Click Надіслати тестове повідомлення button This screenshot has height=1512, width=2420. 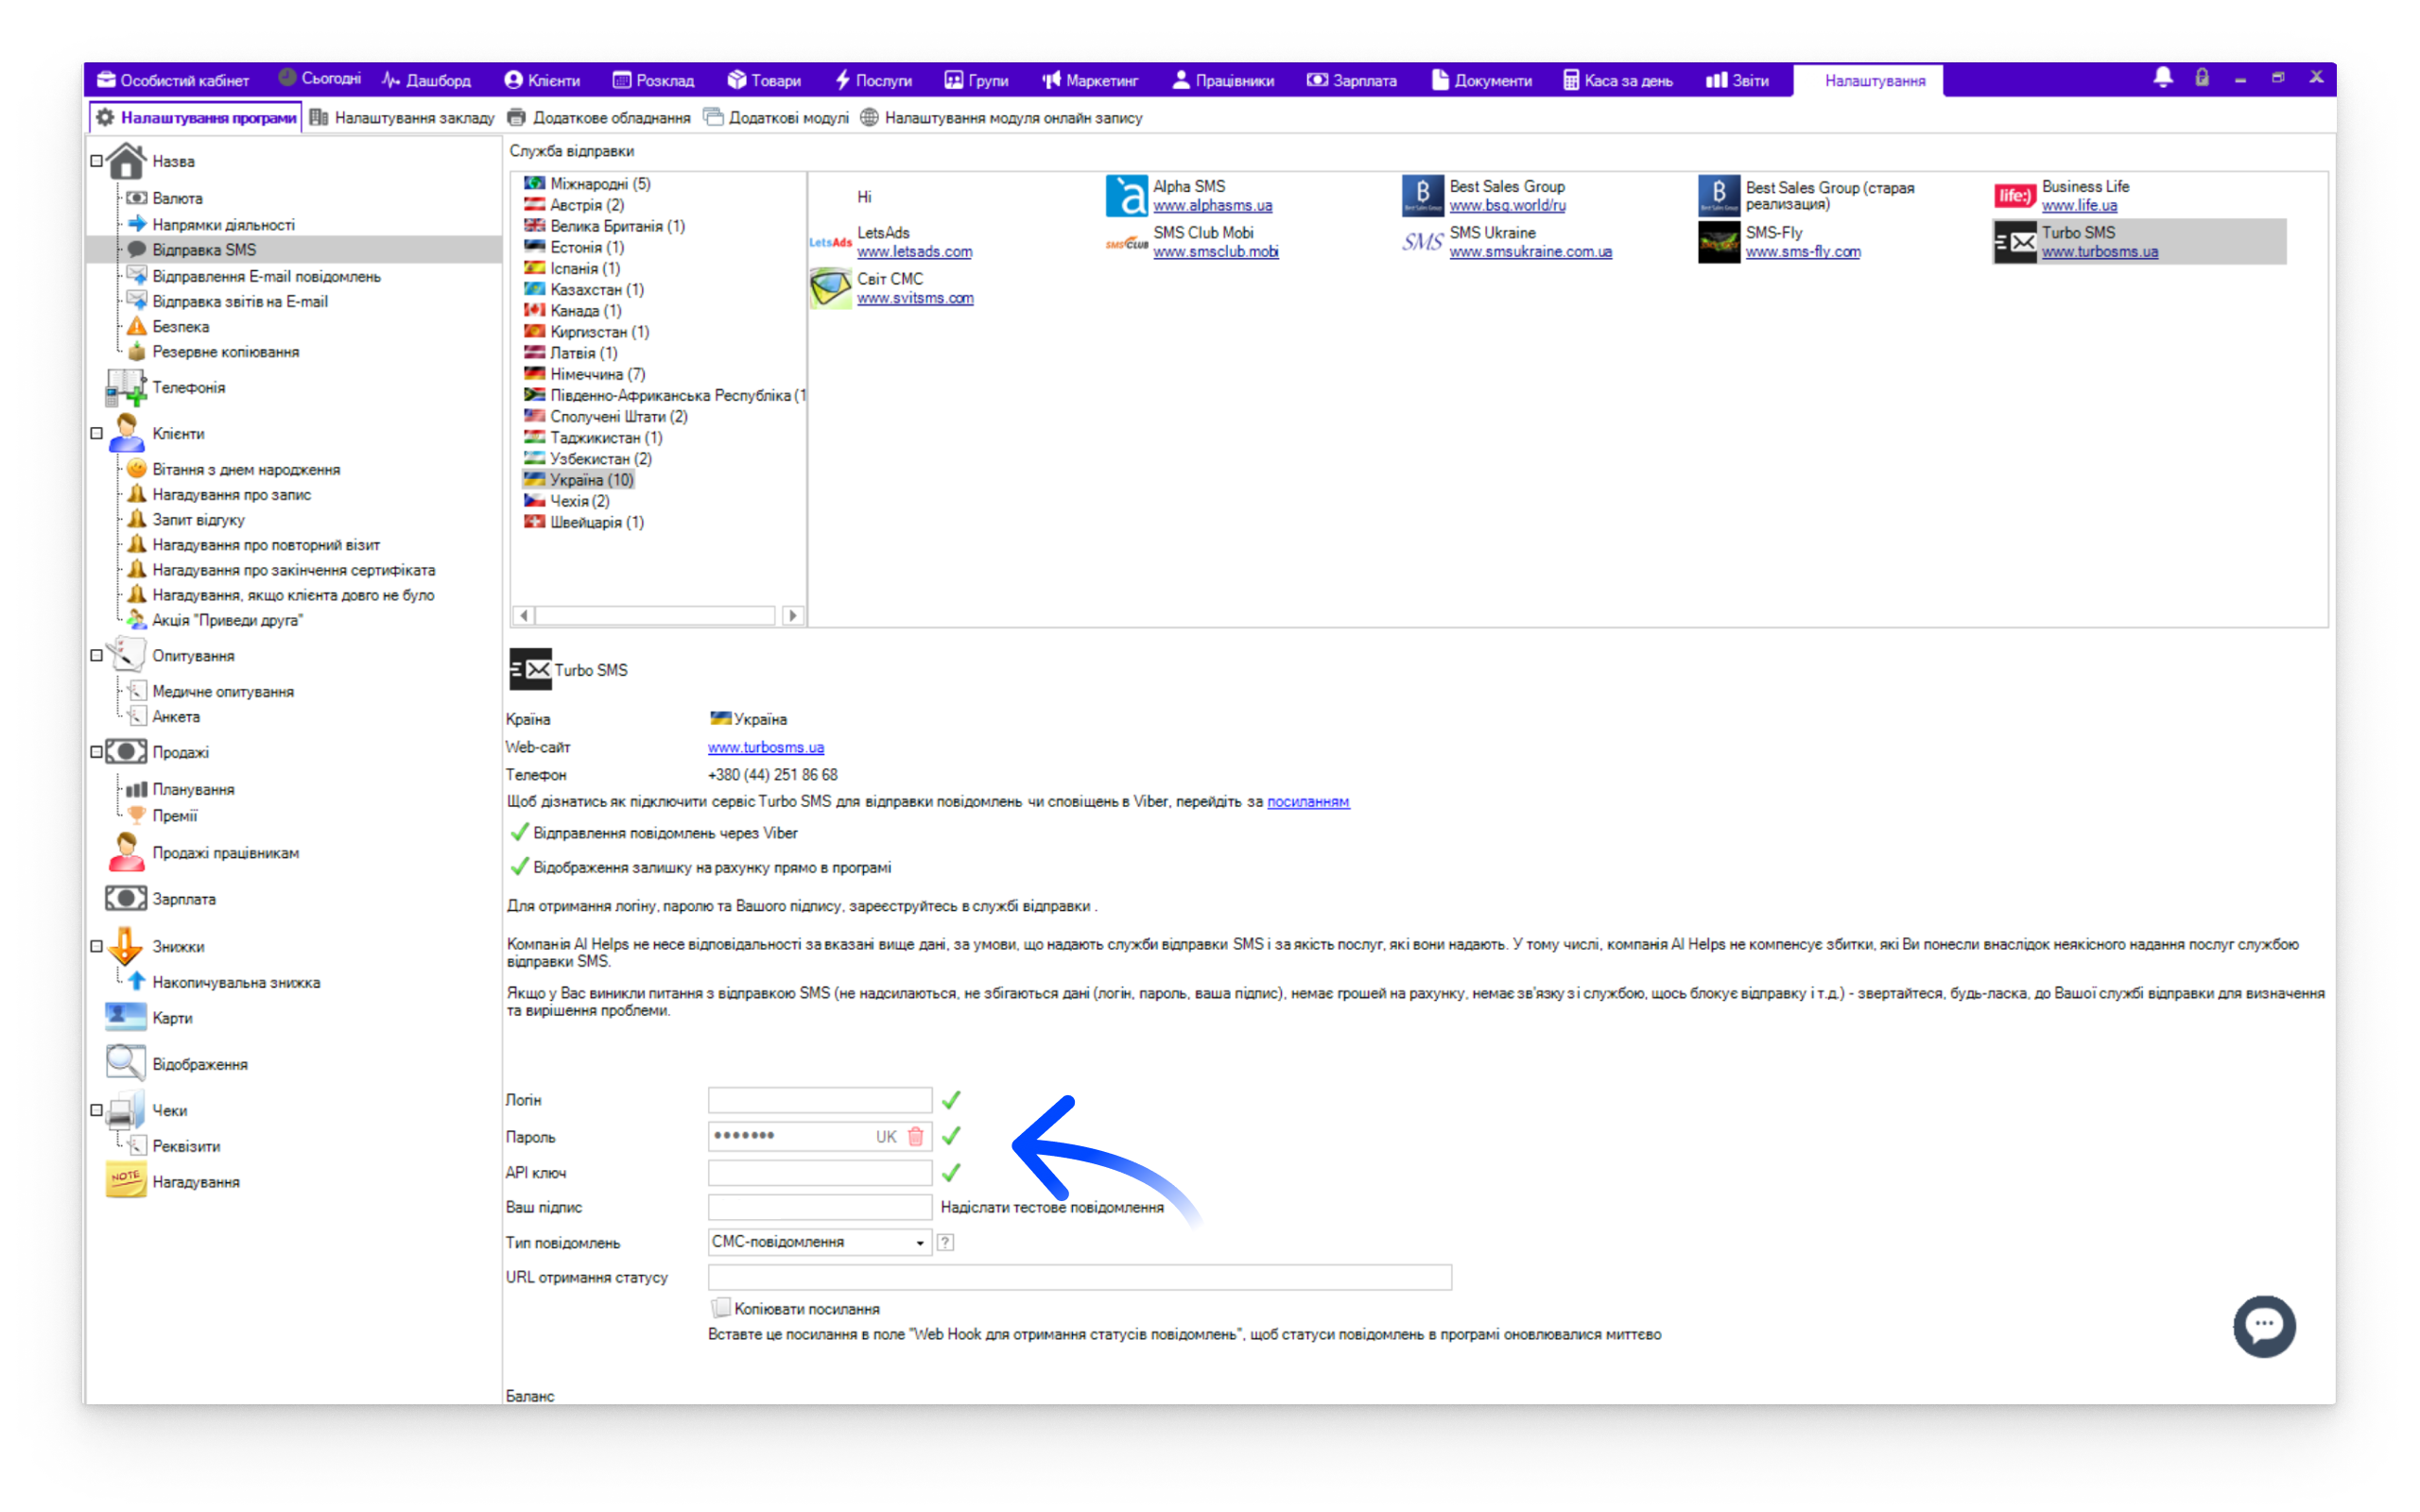coord(1052,1207)
